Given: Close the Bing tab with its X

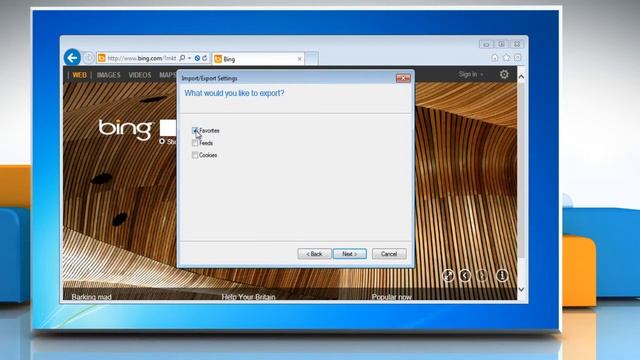Looking at the screenshot, I should point(300,59).
